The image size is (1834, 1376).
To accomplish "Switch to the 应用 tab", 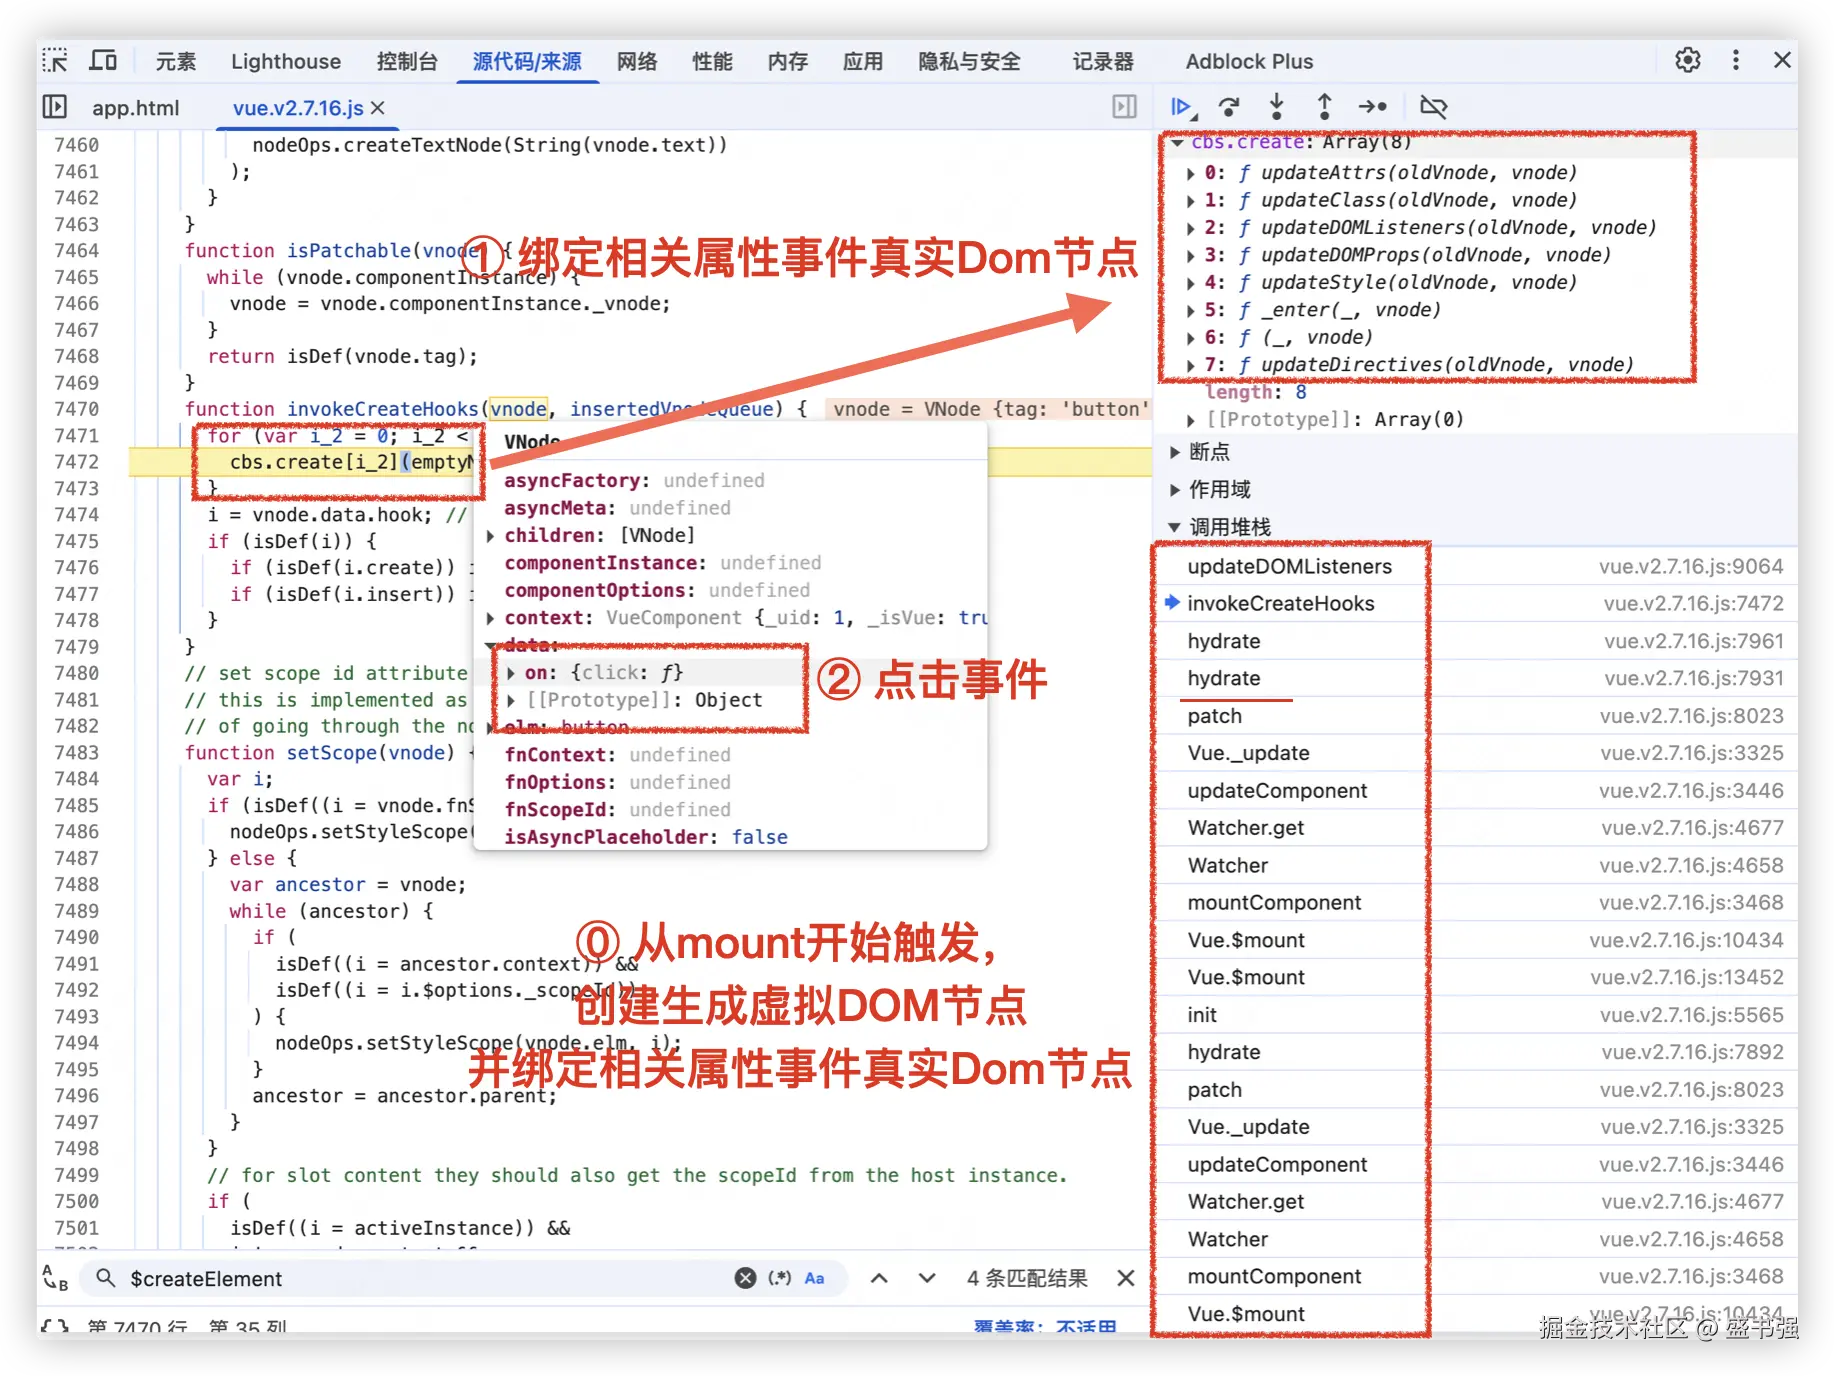I will (863, 62).
